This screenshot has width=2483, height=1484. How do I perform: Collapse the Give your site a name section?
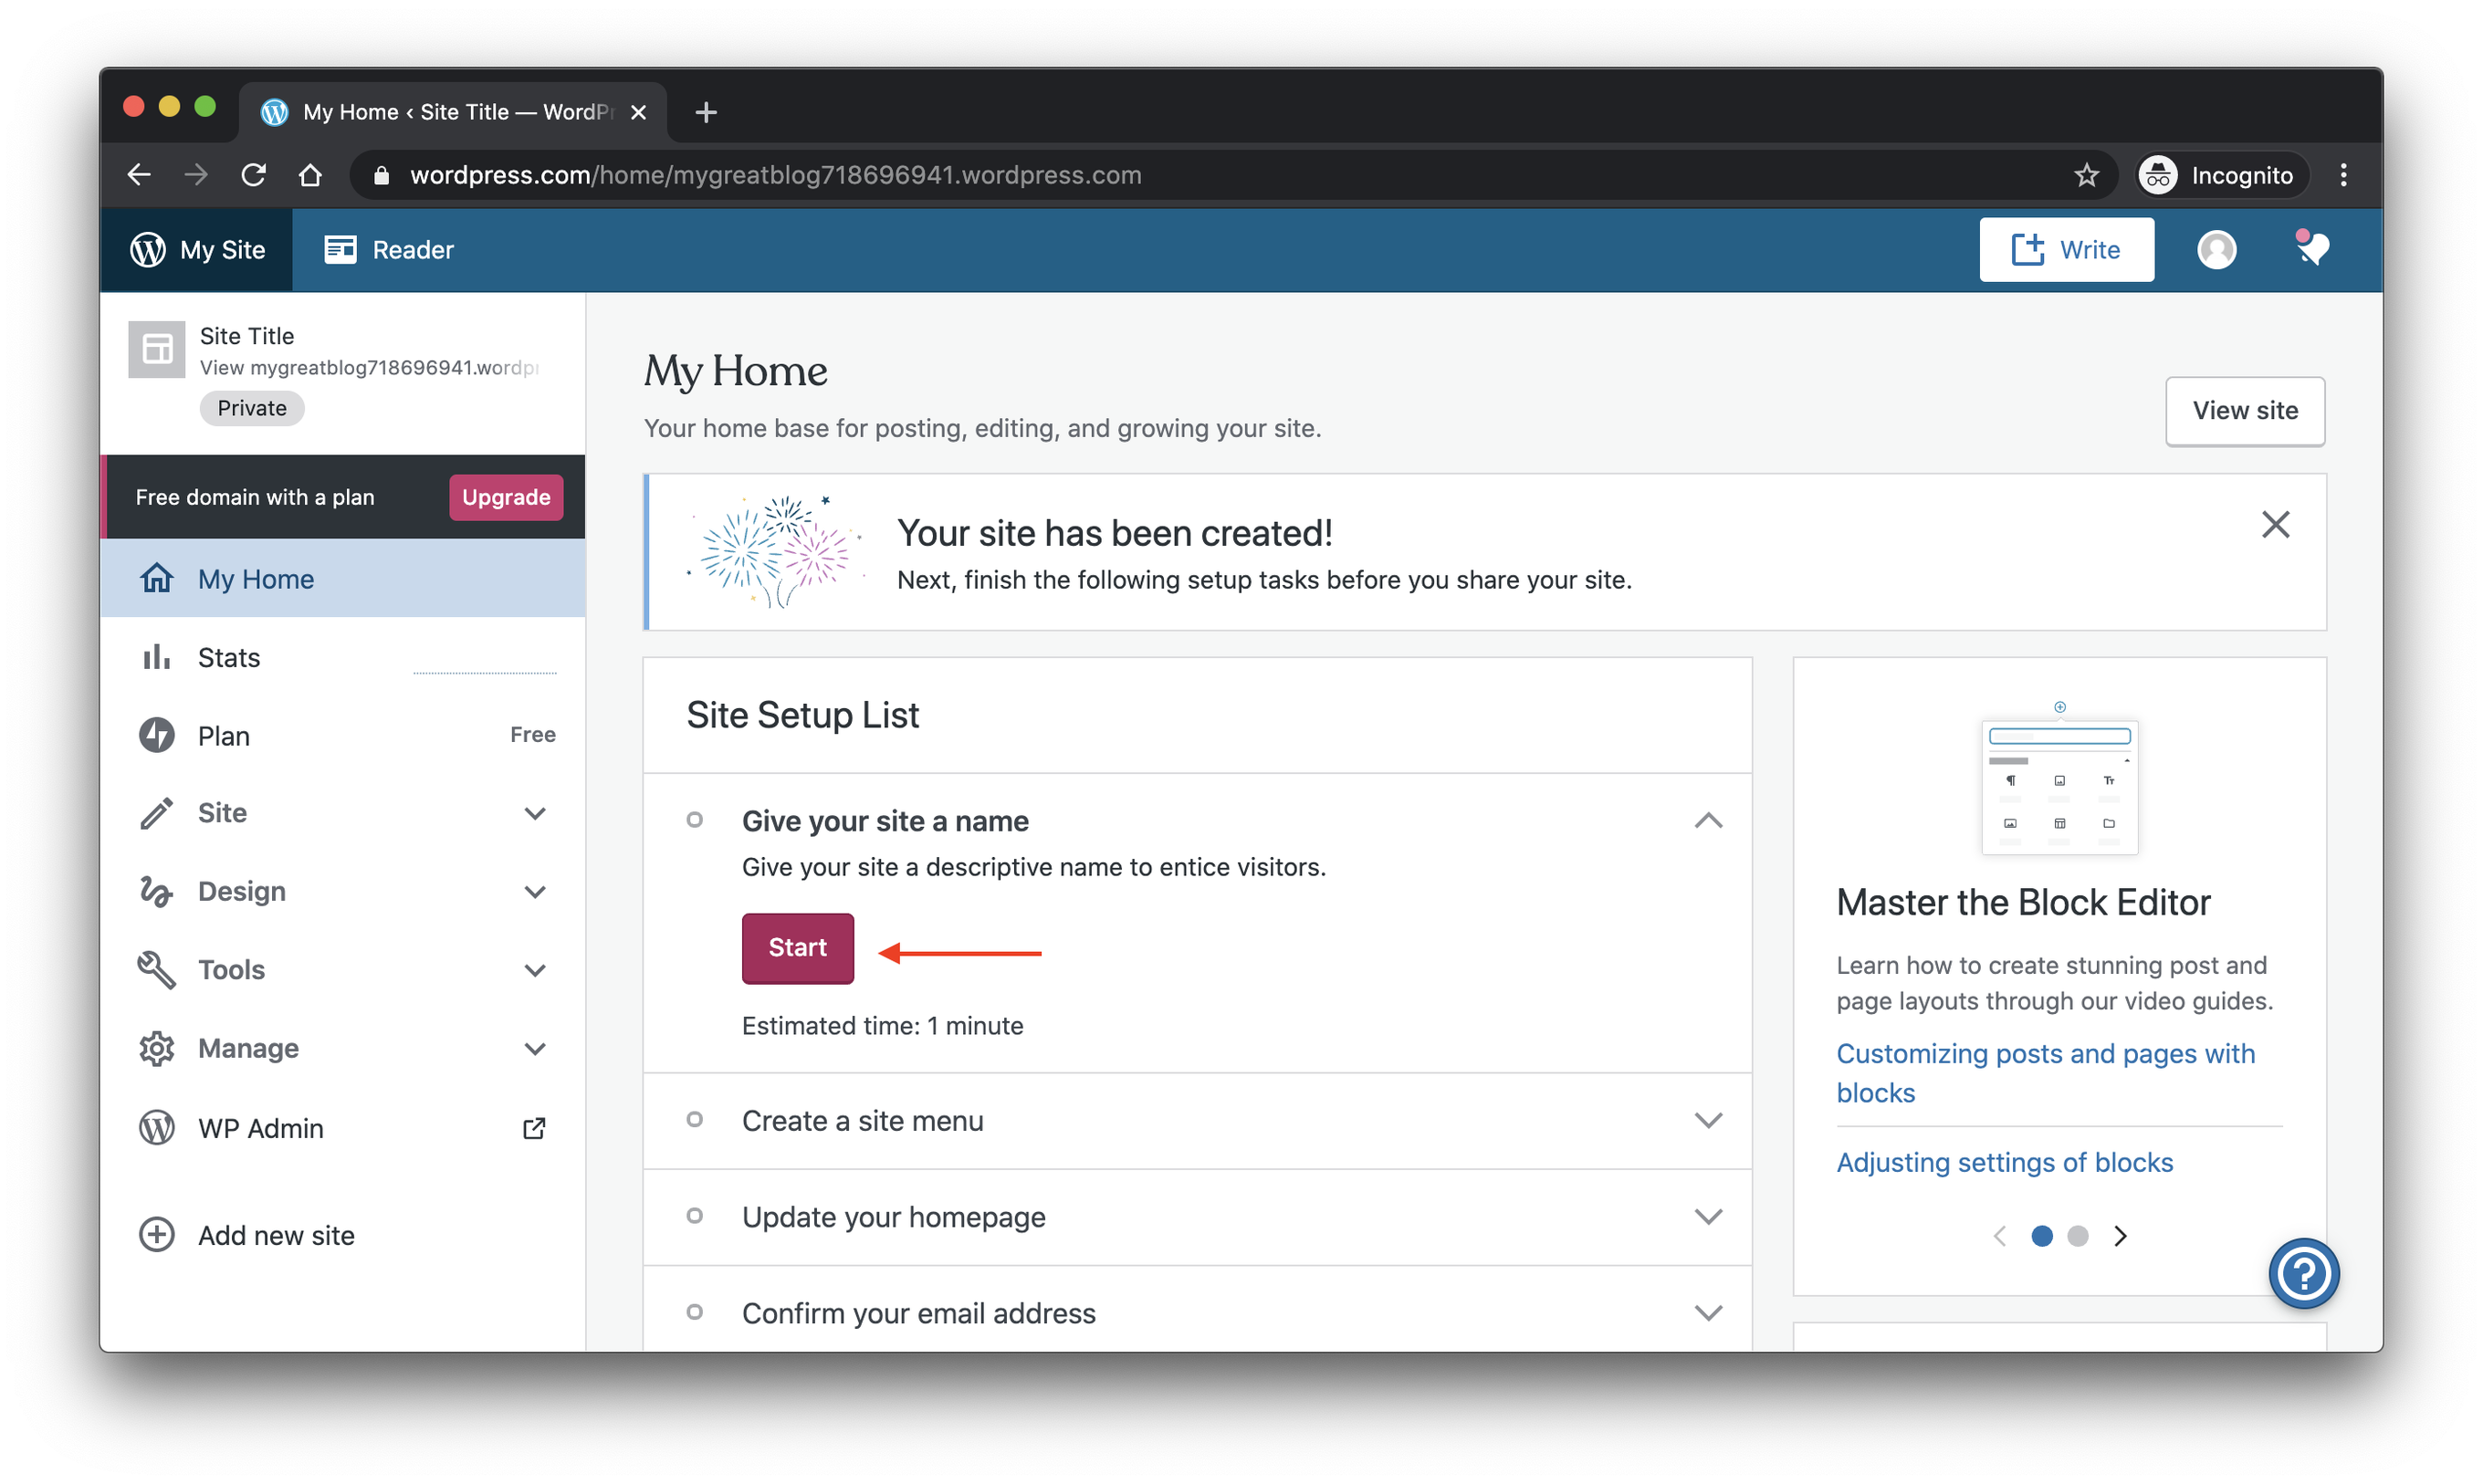[x=1708, y=820]
